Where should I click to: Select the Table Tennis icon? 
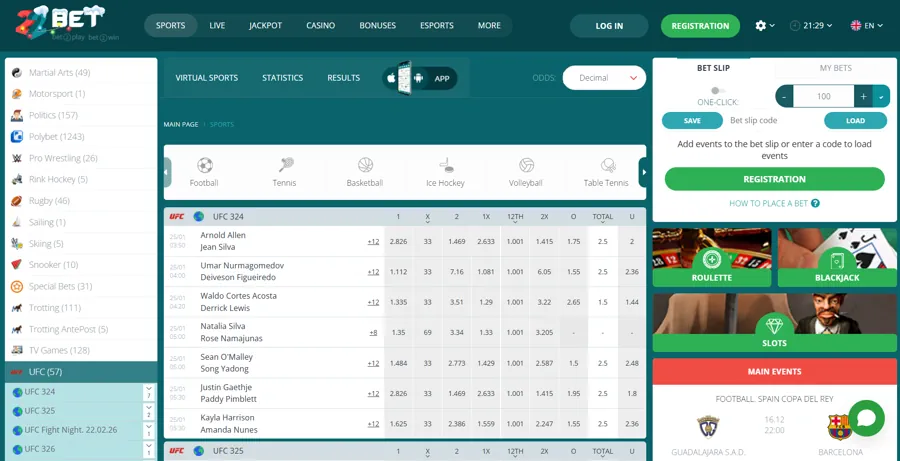tap(607, 166)
